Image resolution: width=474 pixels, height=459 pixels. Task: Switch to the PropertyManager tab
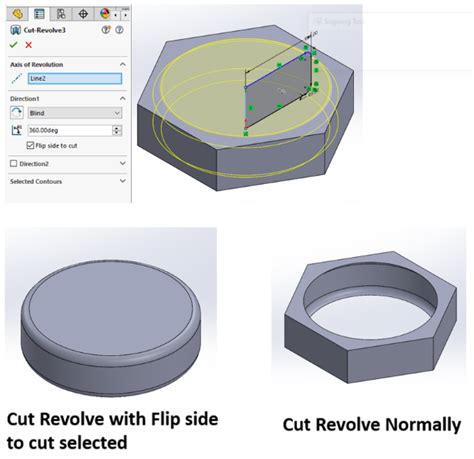coord(39,14)
